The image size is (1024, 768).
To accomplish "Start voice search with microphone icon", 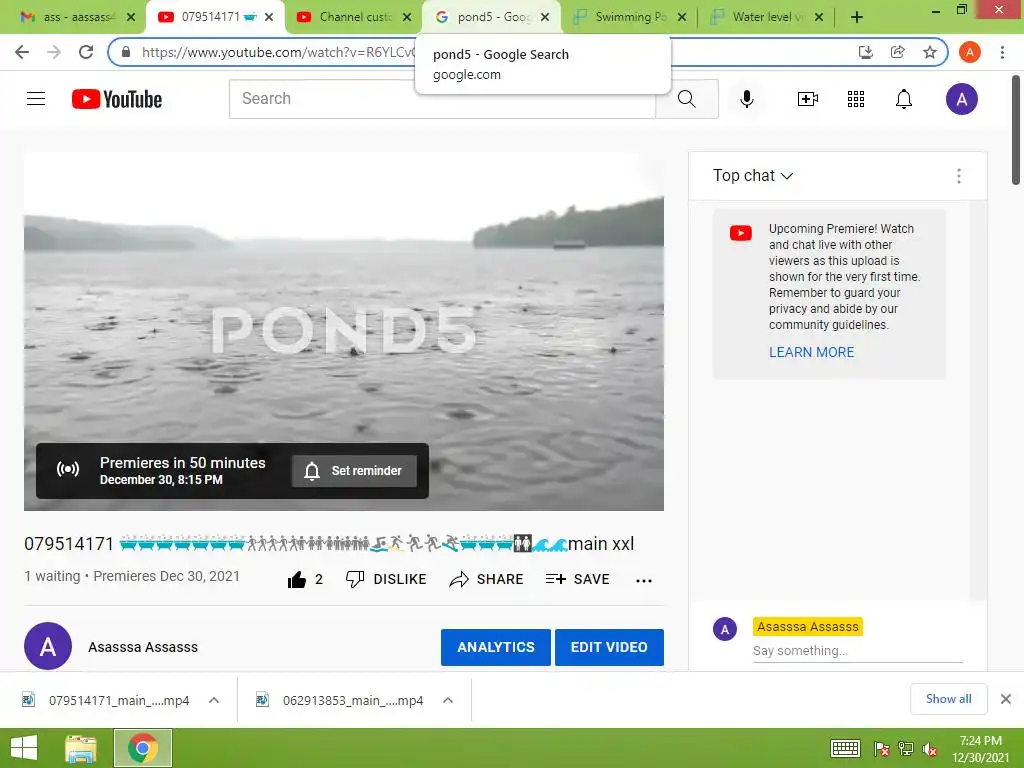I will pos(746,99).
